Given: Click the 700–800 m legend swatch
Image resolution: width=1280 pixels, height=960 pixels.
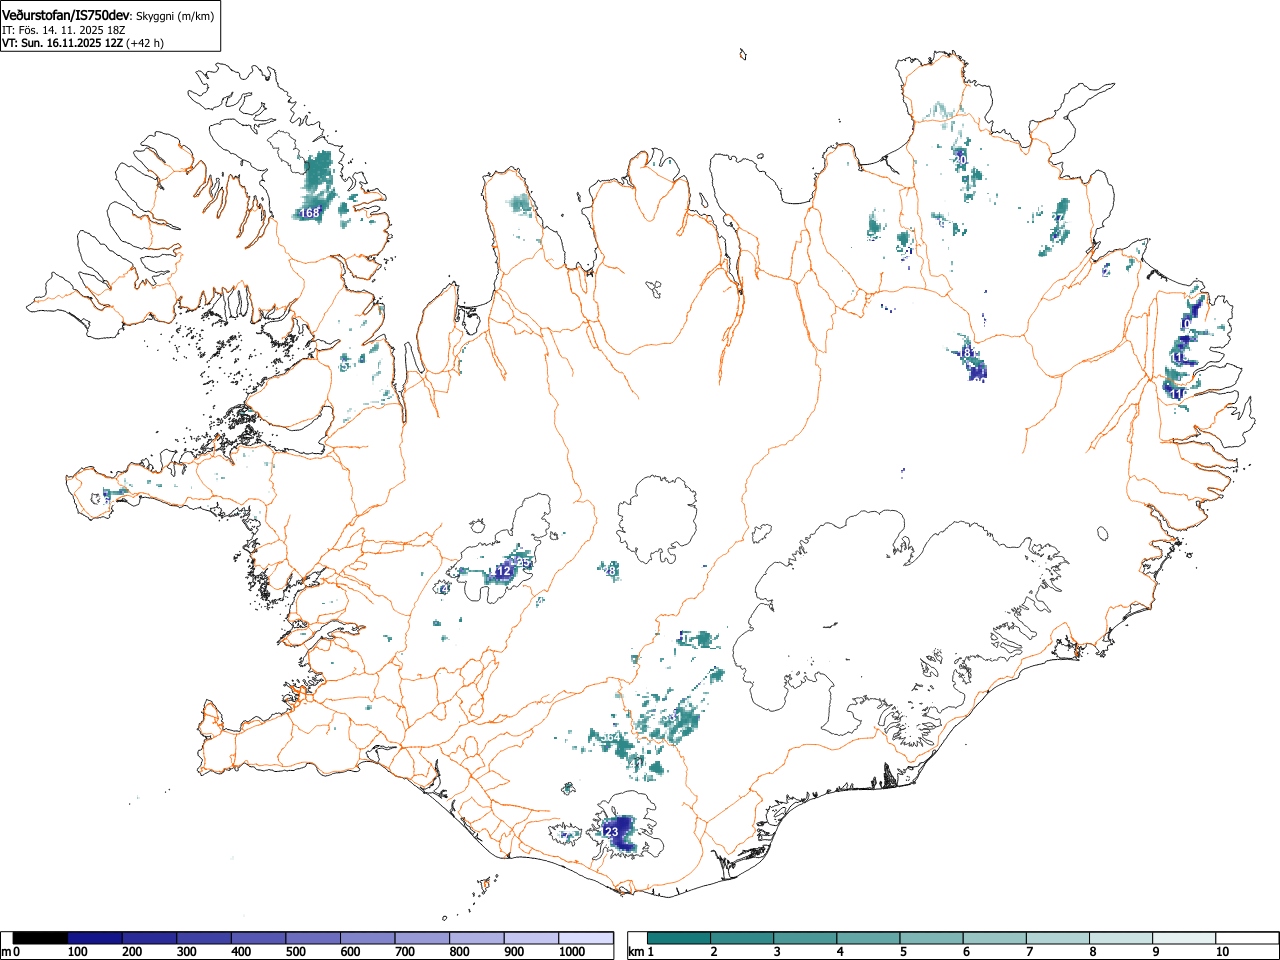Looking at the screenshot, I should click(x=422, y=938).
